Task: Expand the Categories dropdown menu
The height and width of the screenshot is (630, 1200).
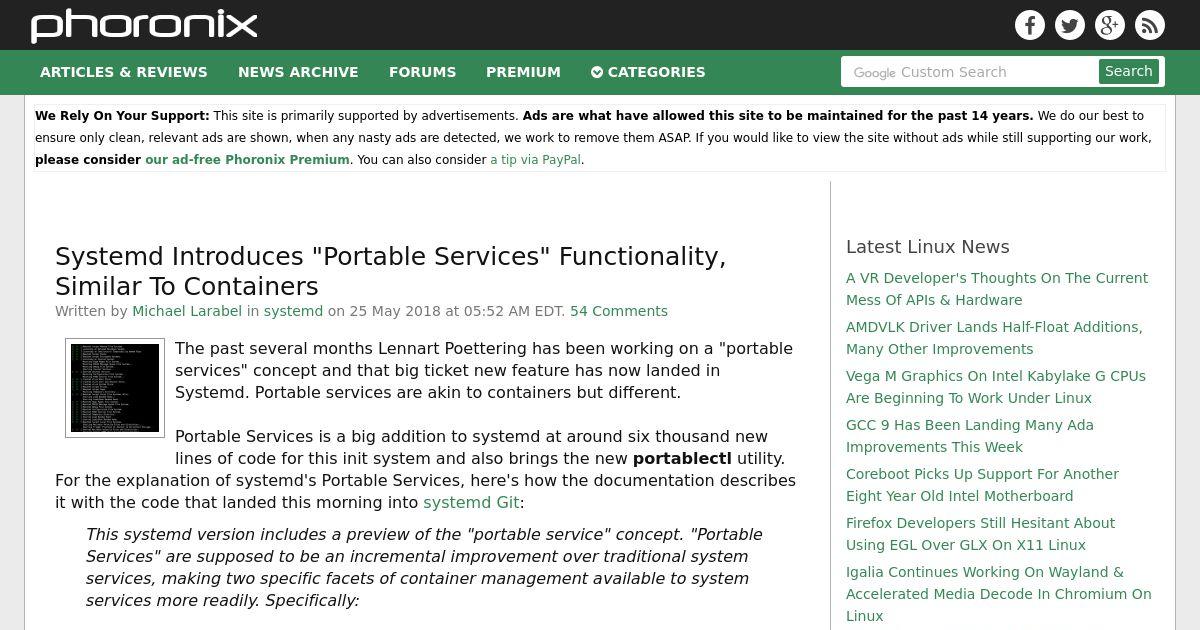Action: coord(648,72)
